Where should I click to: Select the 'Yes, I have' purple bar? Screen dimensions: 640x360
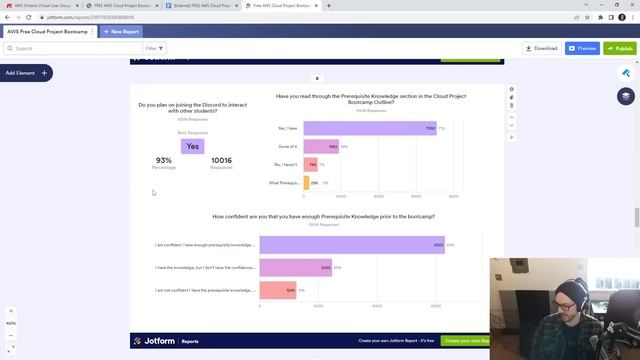point(370,128)
